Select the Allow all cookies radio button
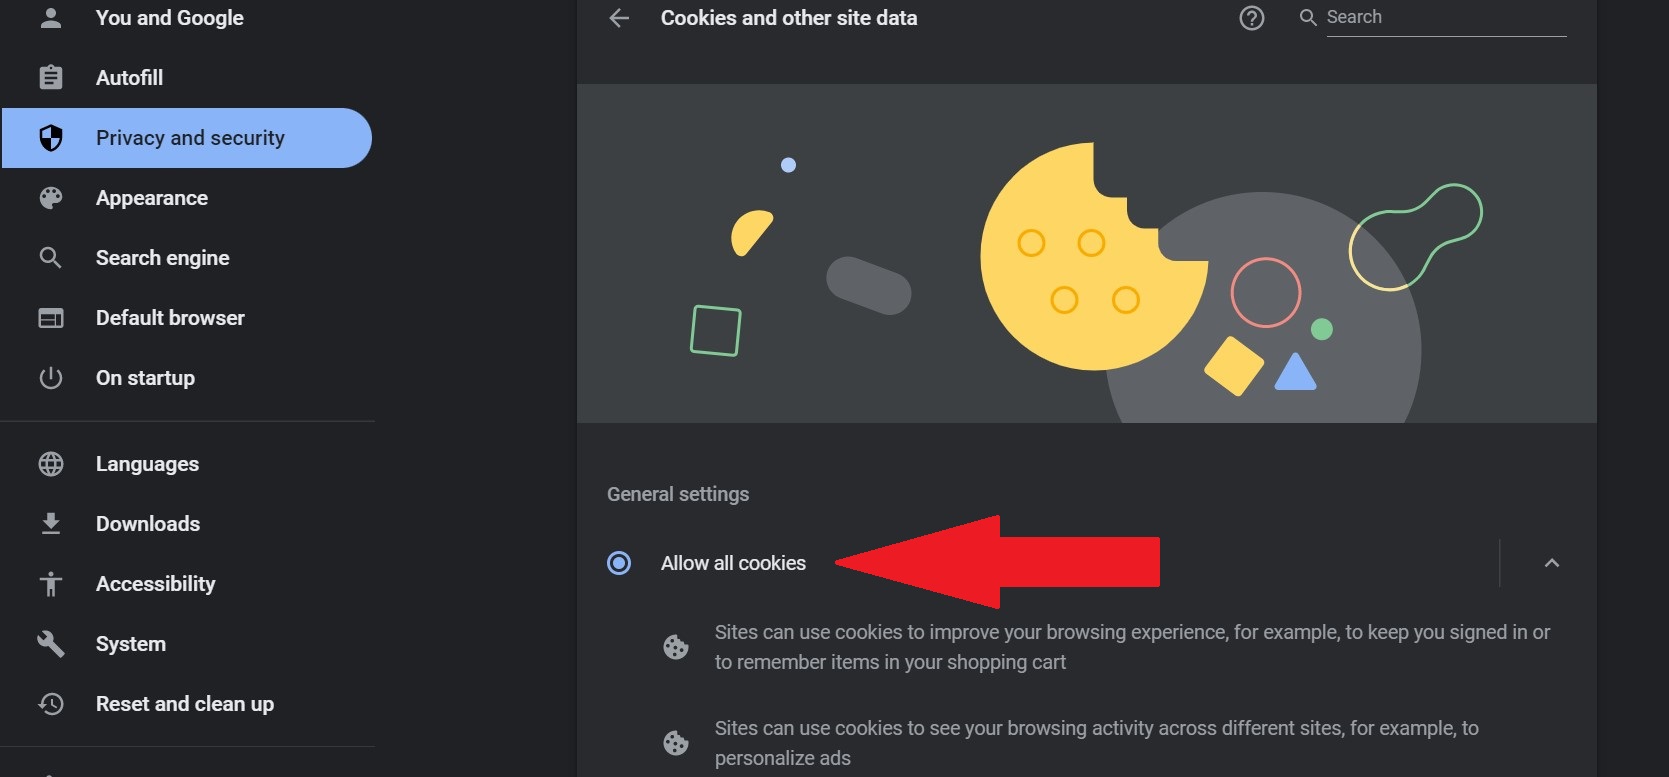The width and height of the screenshot is (1669, 777). click(619, 563)
